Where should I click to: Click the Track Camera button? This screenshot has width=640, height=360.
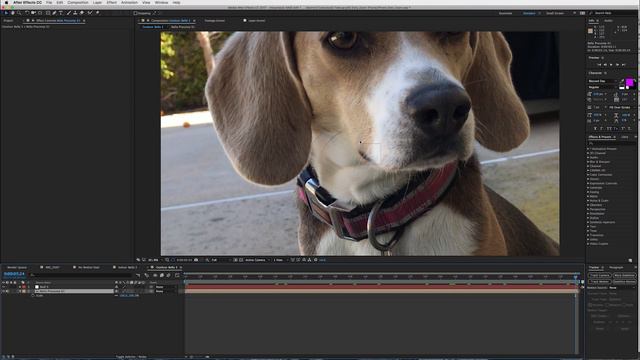[599, 276]
